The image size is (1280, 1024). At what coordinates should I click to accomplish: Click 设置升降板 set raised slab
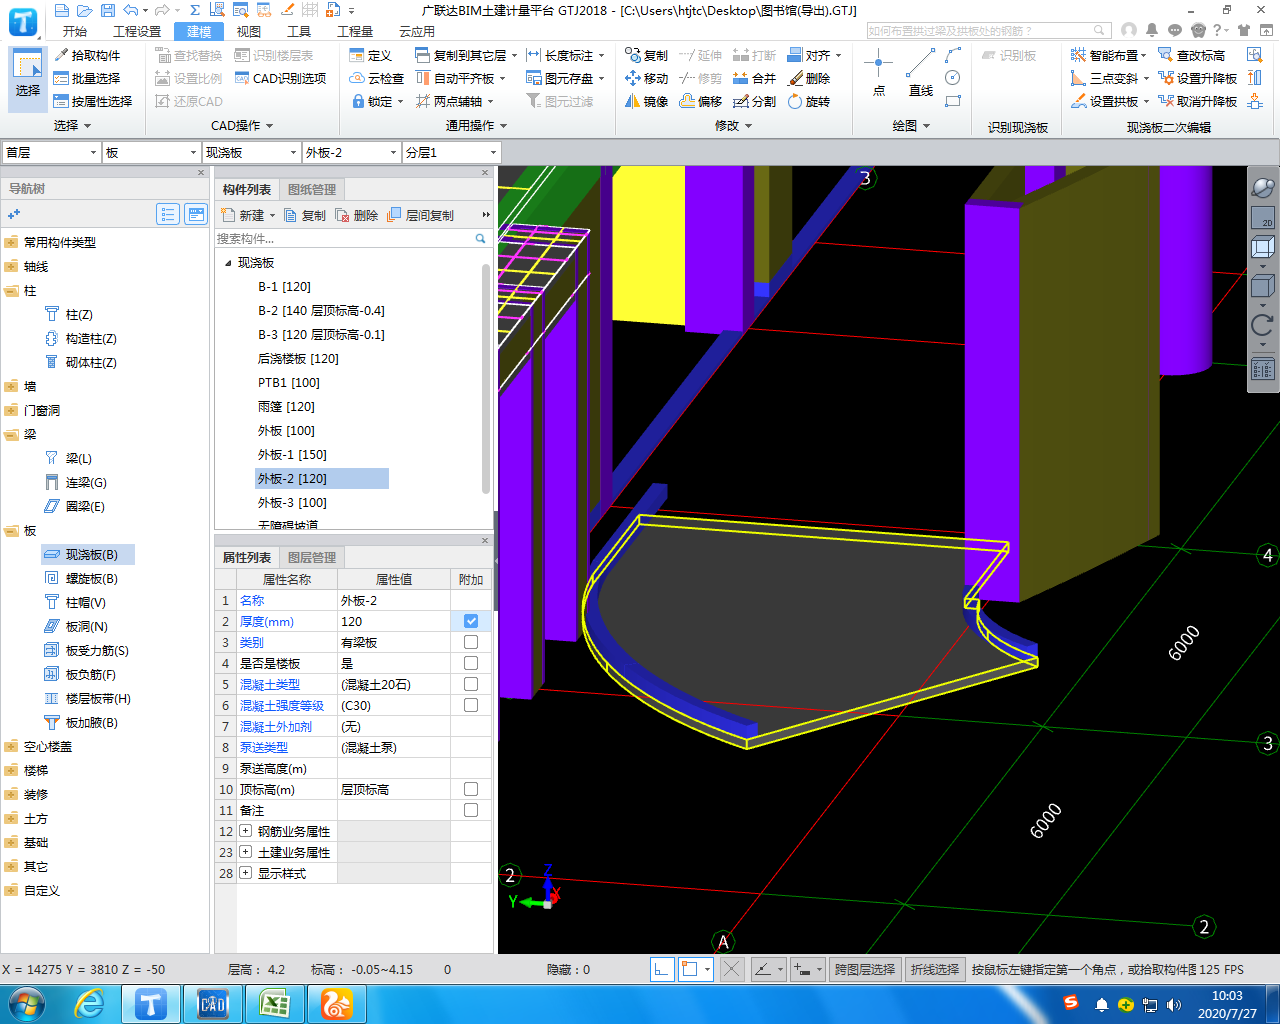coord(1197,78)
